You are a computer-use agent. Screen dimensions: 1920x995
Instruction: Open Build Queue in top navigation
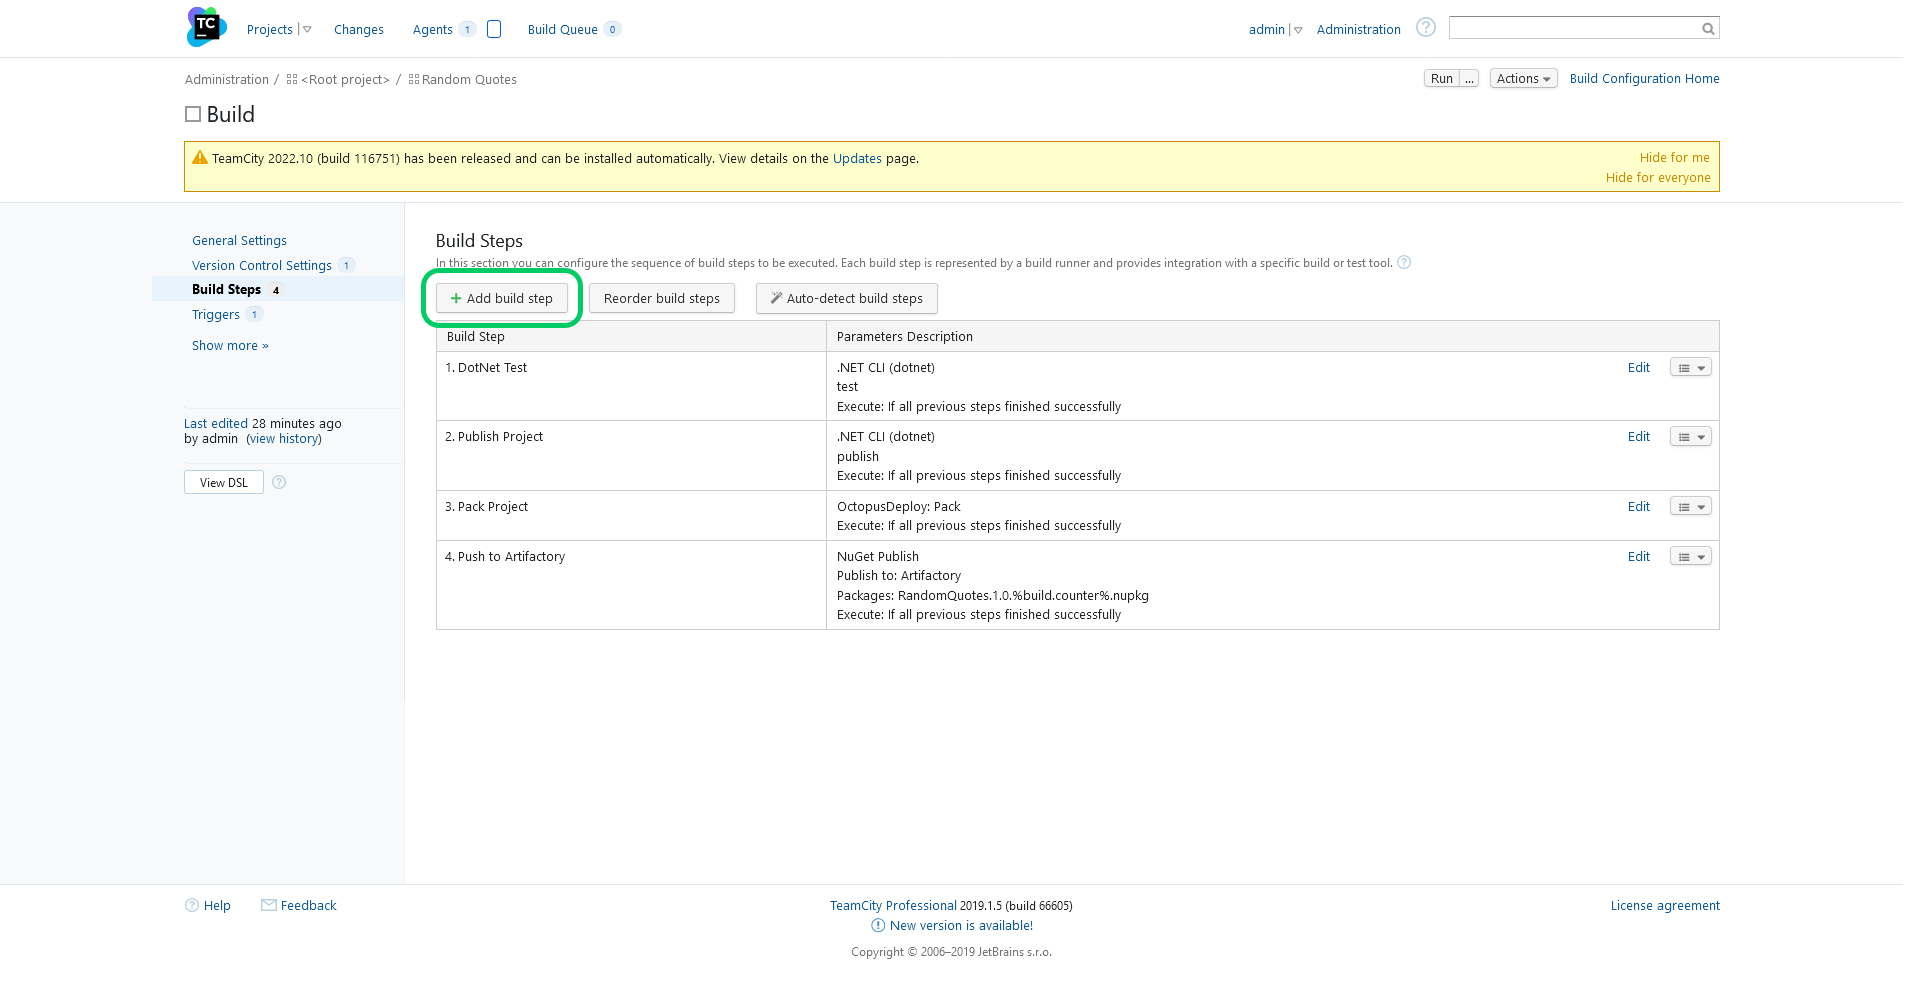pyautogui.click(x=563, y=29)
